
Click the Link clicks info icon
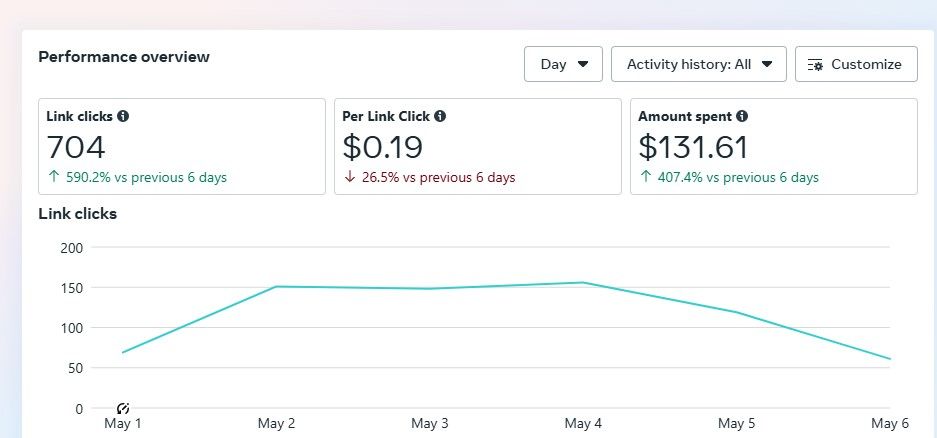pyautogui.click(x=123, y=116)
